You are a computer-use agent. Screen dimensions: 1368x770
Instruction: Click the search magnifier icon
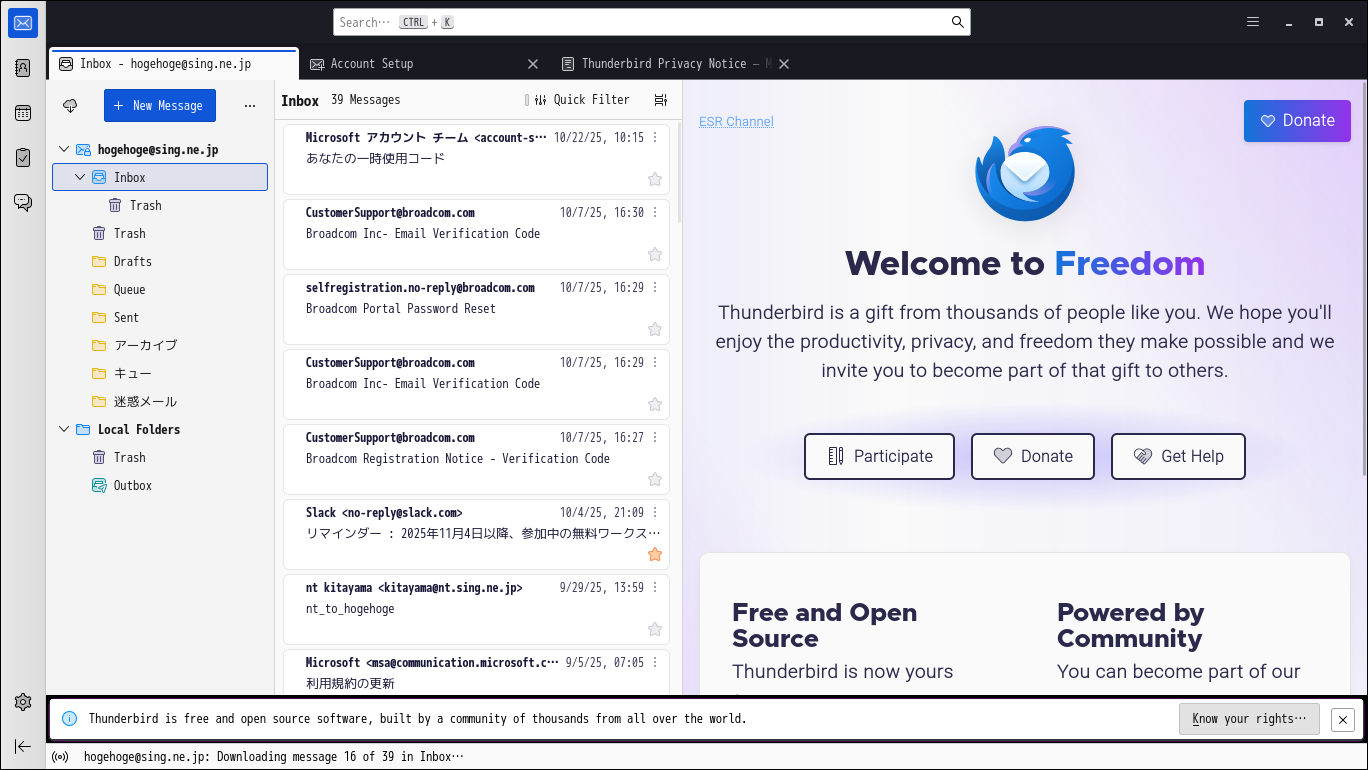click(957, 22)
